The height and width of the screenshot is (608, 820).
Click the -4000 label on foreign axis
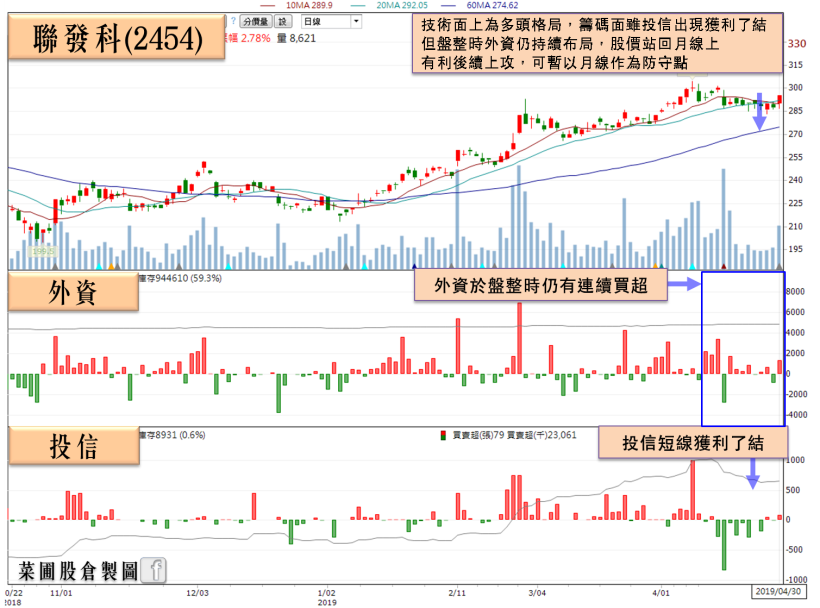796,415
